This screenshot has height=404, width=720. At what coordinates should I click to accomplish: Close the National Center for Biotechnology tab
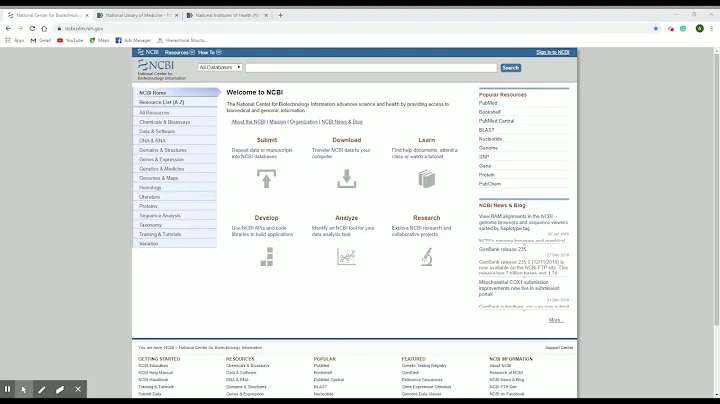tap(87, 15)
